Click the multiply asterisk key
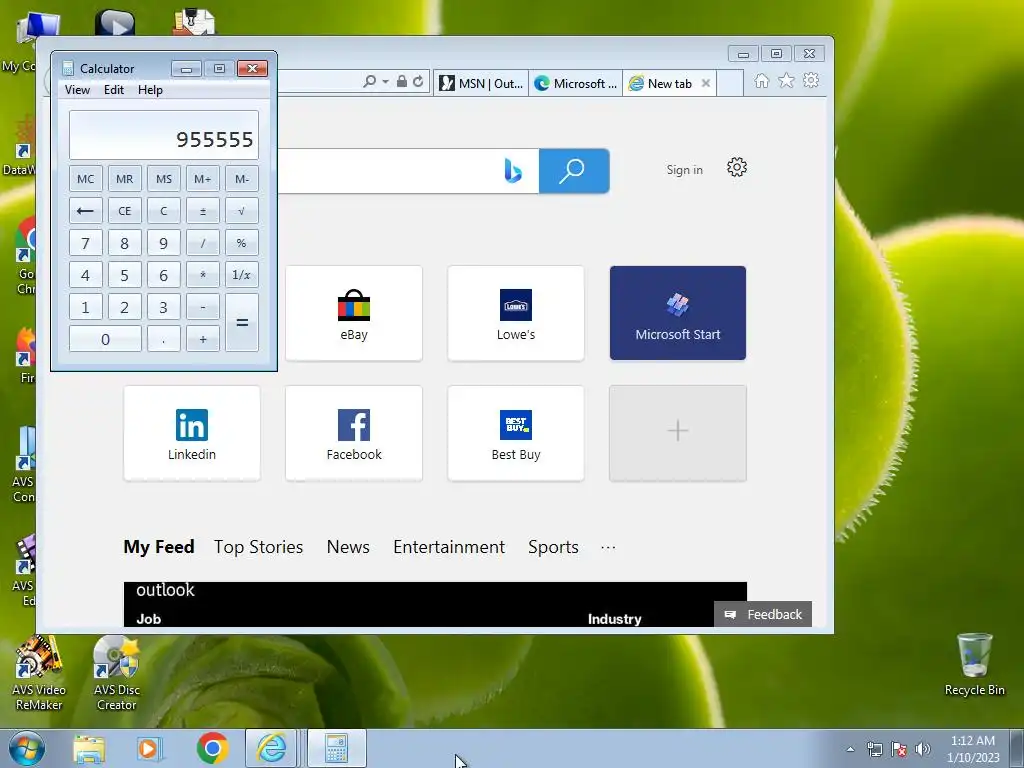The image size is (1024, 768). (202, 275)
